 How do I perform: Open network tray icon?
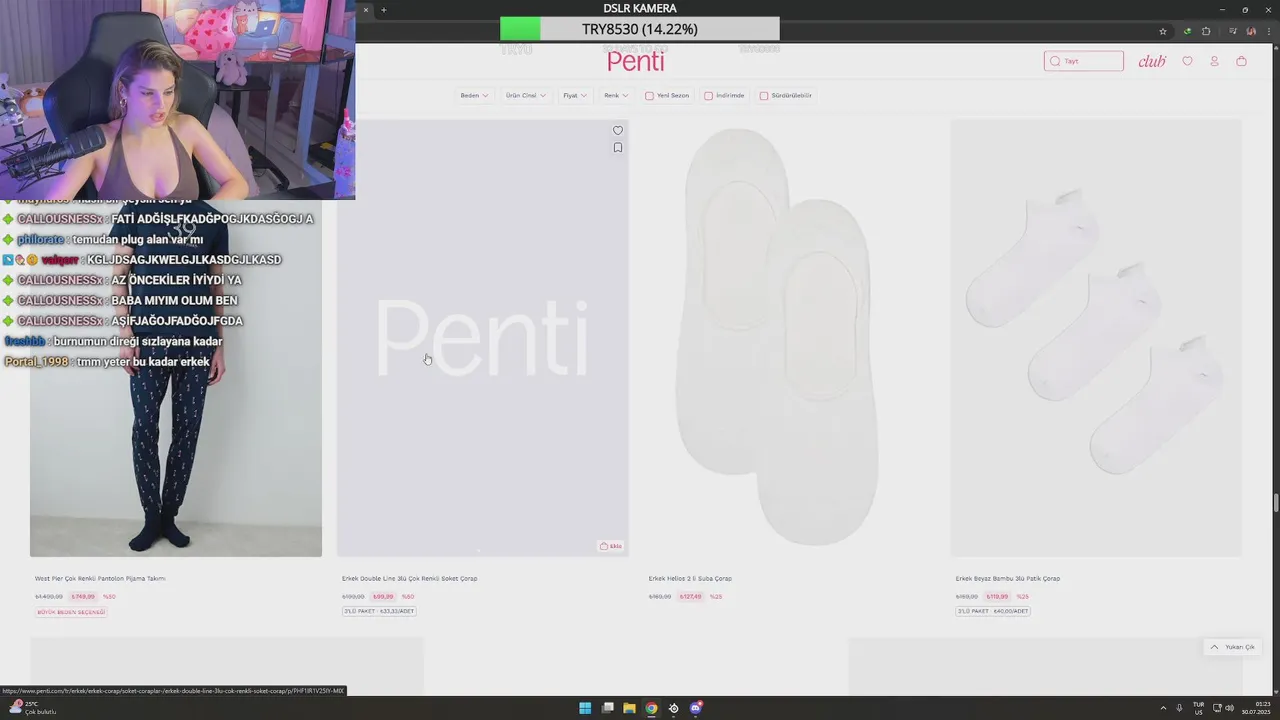[1216, 708]
